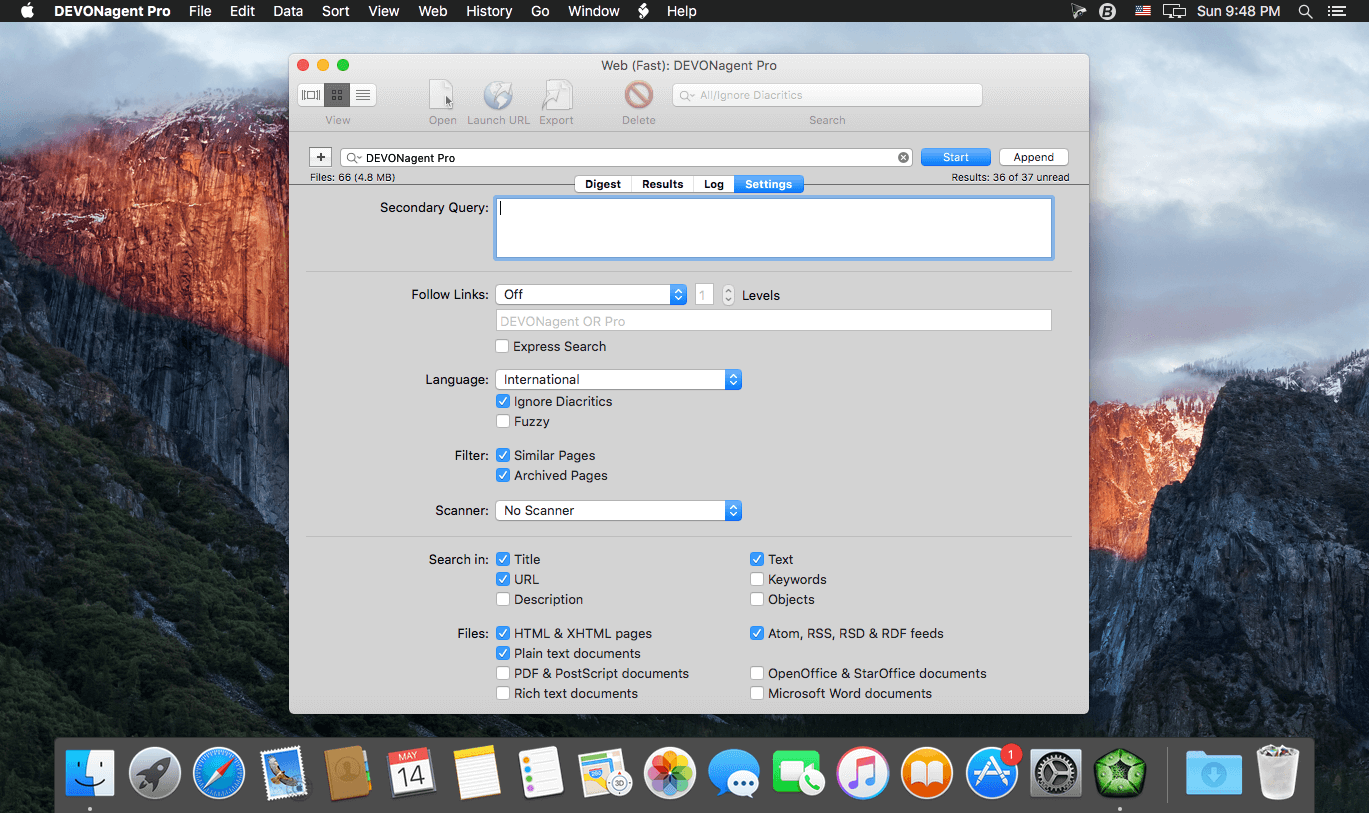The height and width of the screenshot is (813, 1369).
Task: Open the Sort menu
Action: 336,11
